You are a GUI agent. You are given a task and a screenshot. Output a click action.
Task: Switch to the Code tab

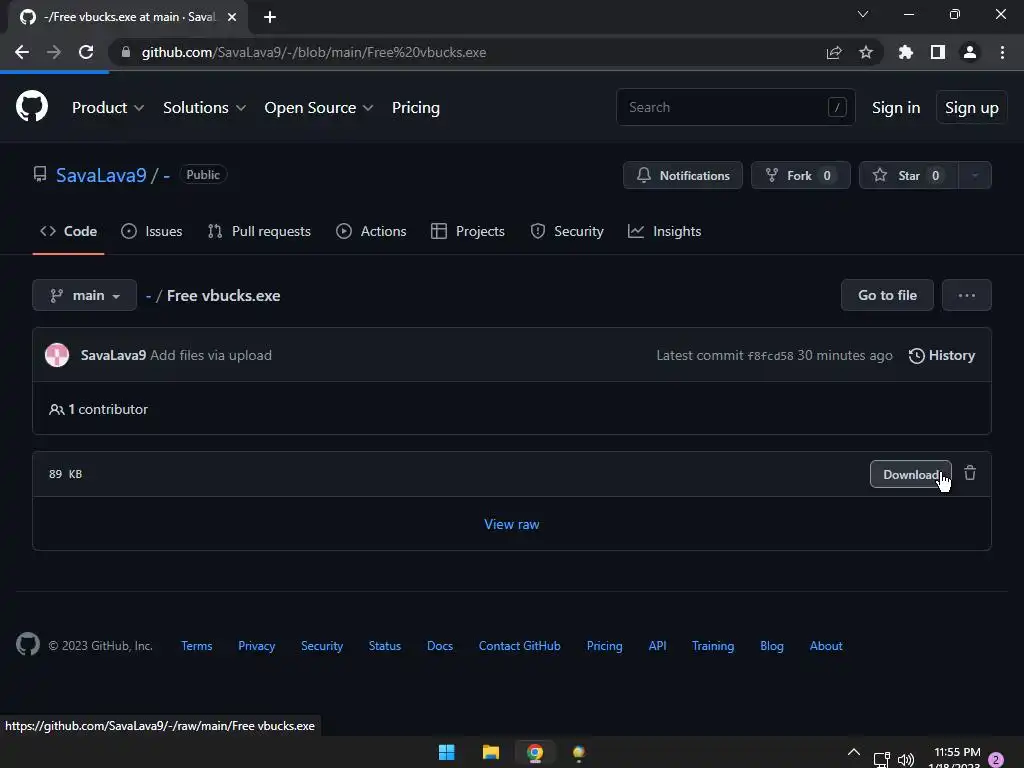[69, 231]
